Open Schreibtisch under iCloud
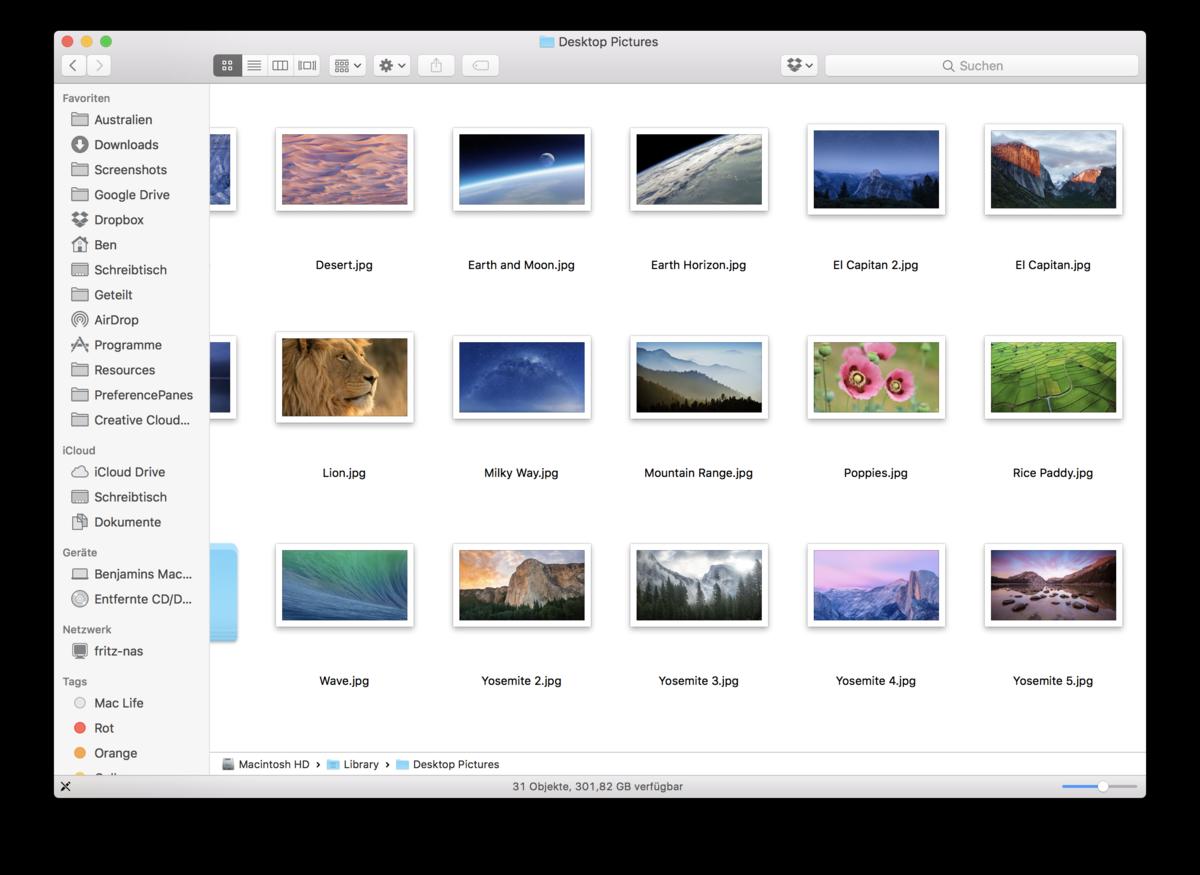This screenshot has height=875, width=1200. pyautogui.click(x=132, y=497)
